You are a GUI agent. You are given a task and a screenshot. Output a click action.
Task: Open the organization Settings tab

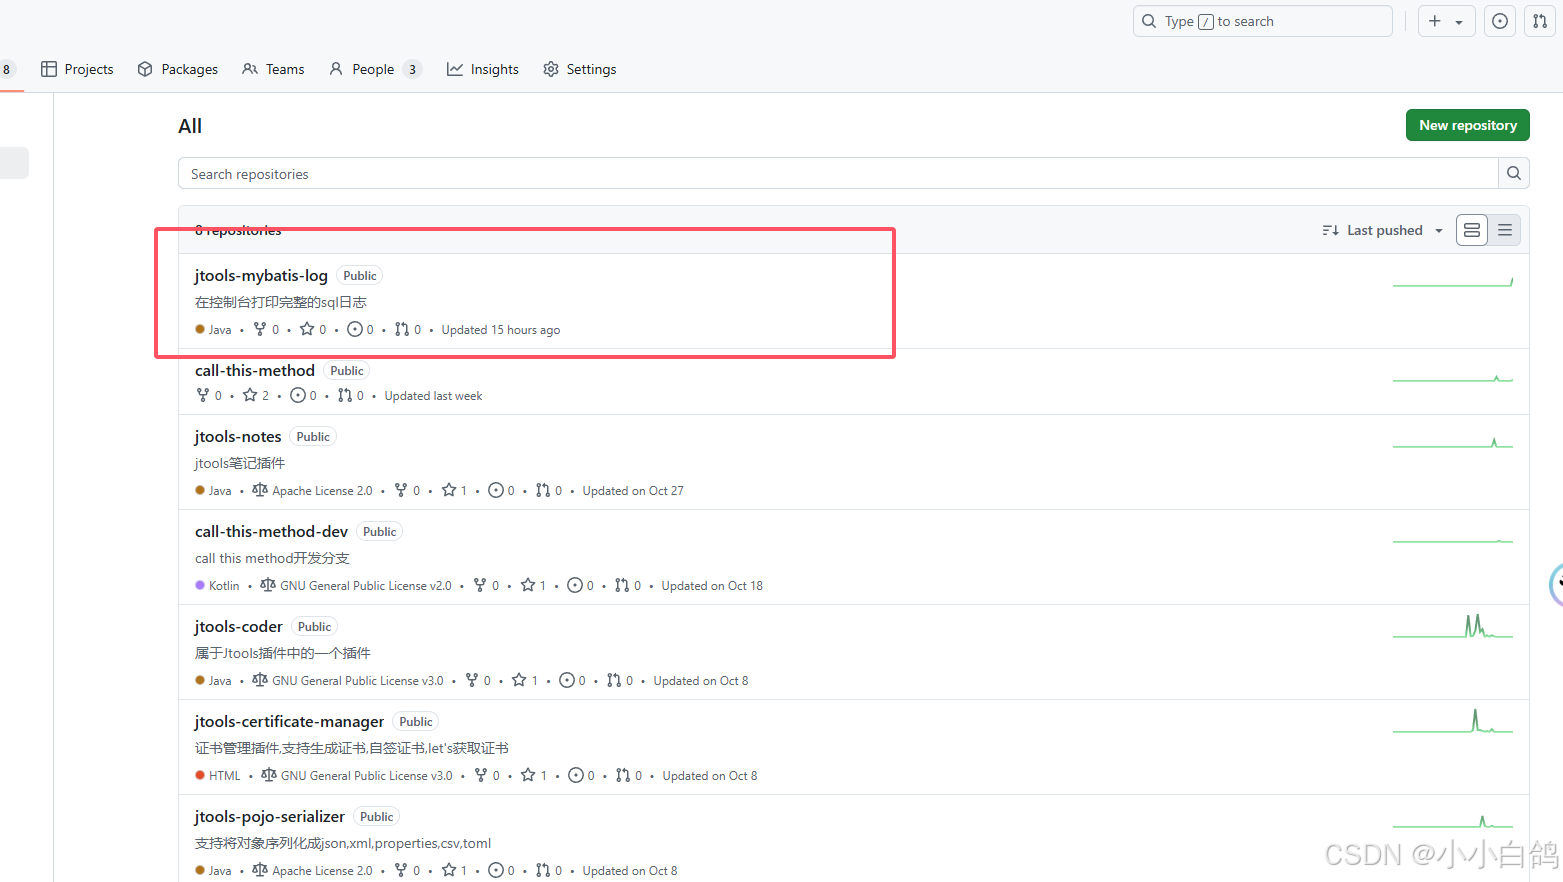580,69
